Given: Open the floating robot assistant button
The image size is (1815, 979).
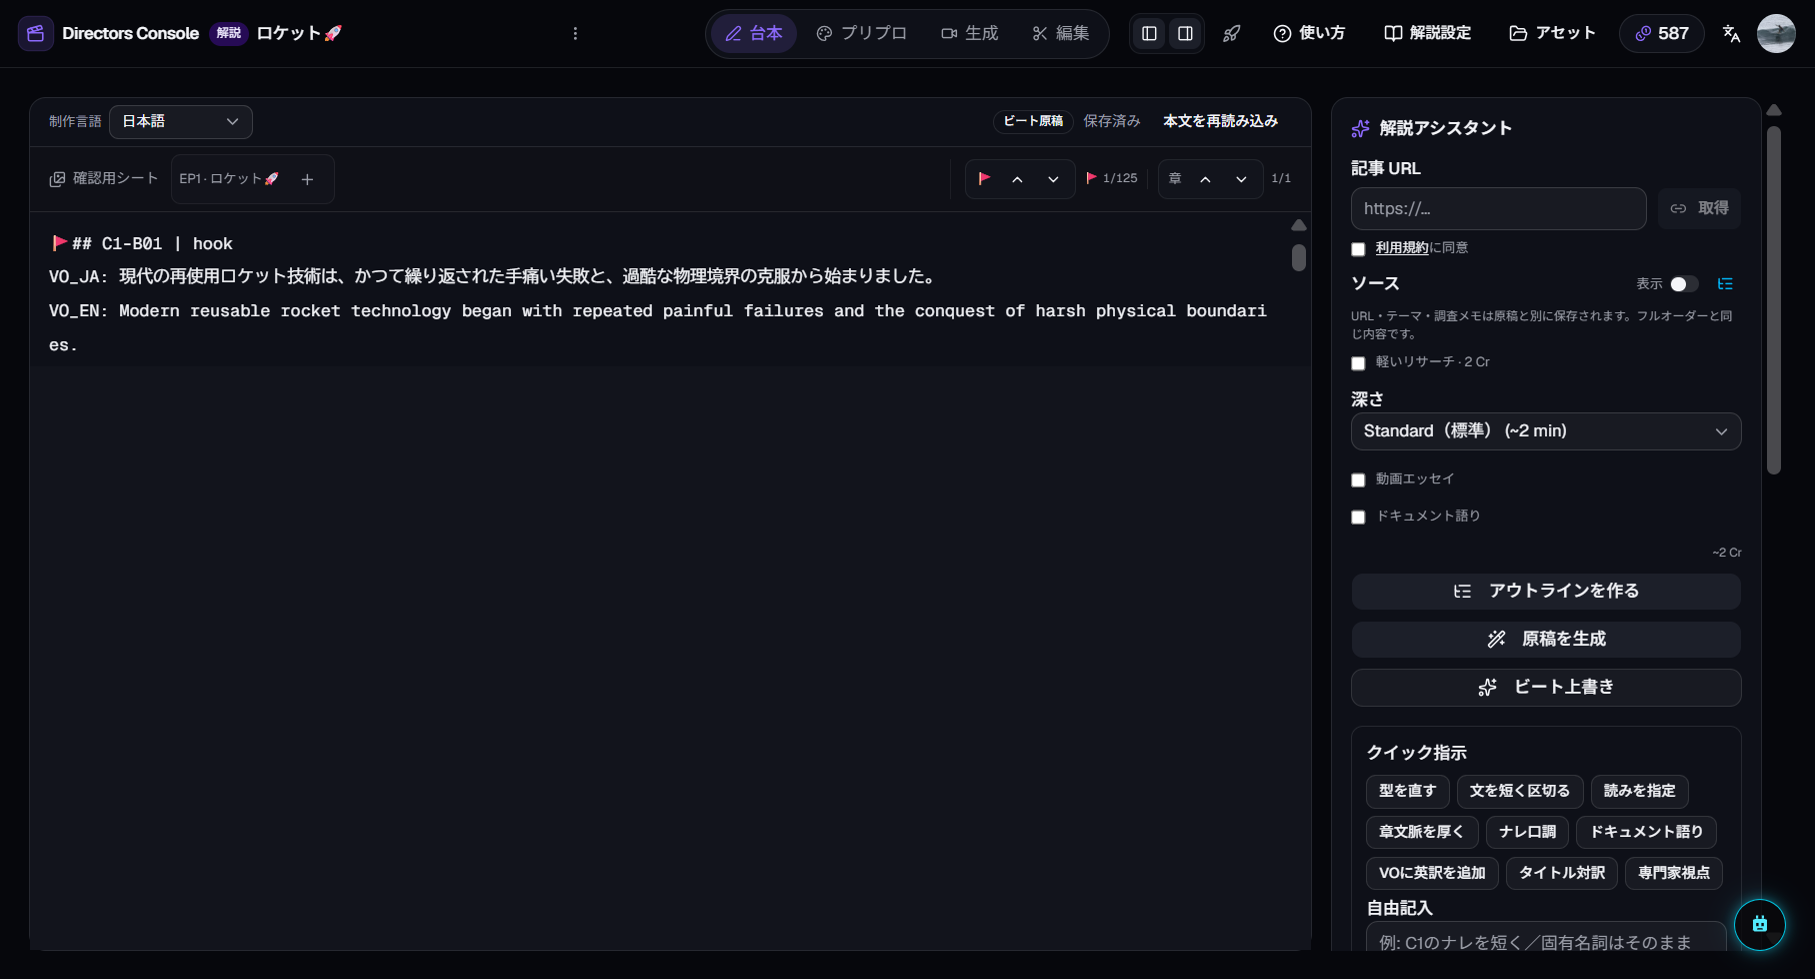Looking at the screenshot, I should point(1760,924).
